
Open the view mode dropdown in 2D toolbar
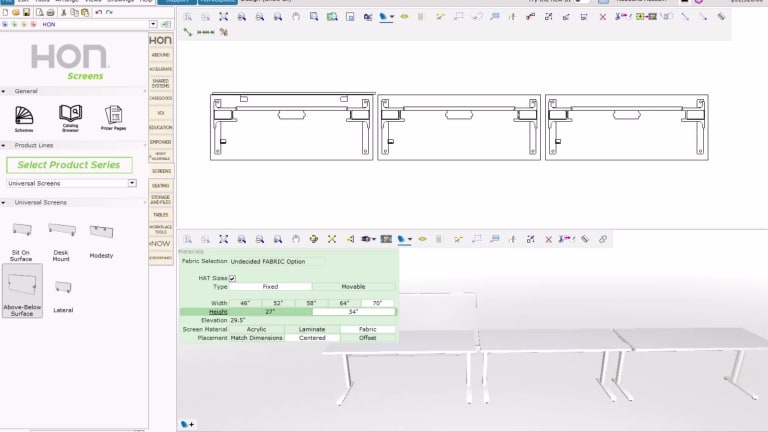(392, 17)
